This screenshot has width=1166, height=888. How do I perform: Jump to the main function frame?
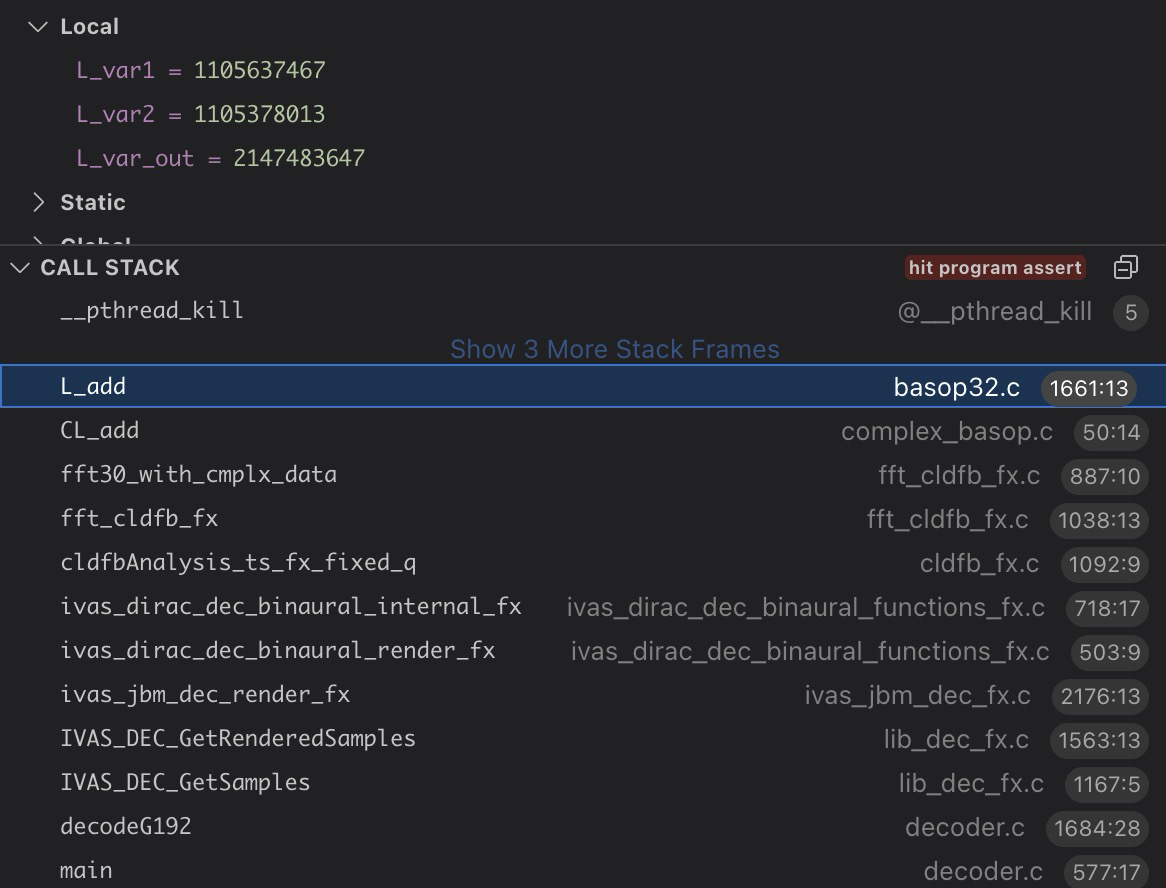point(86,871)
